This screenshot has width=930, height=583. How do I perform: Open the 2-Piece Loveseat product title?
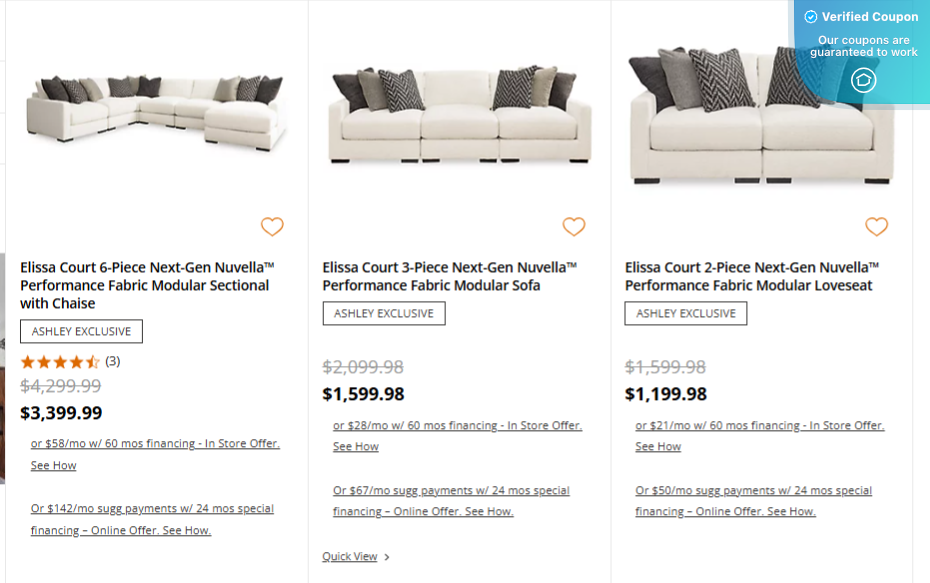[x=752, y=276]
